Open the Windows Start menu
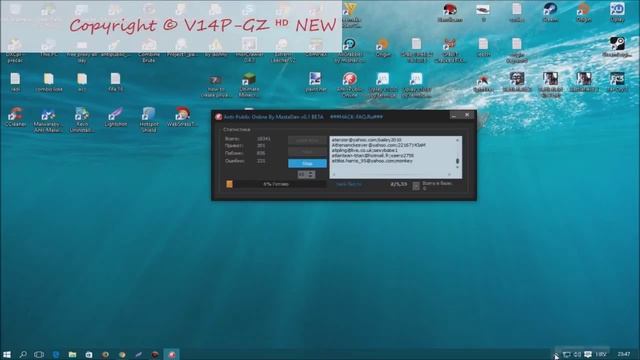Image resolution: width=640 pixels, height=360 pixels. pos(7,354)
